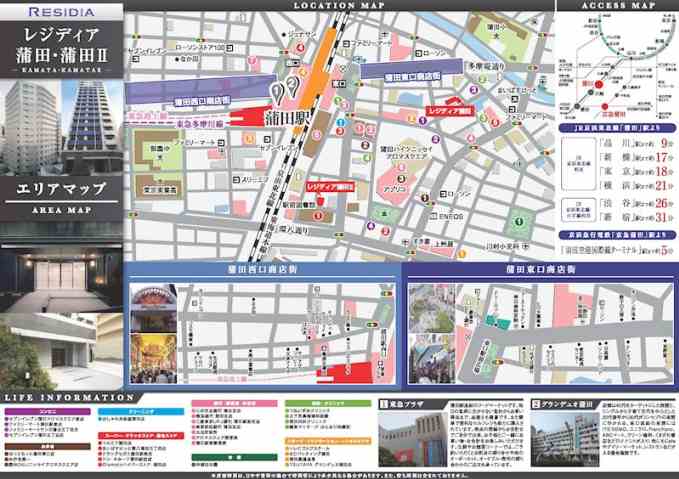This screenshot has height=479, width=679.
Task: Click the RESIDIA logo at top left
Action: 62,13
